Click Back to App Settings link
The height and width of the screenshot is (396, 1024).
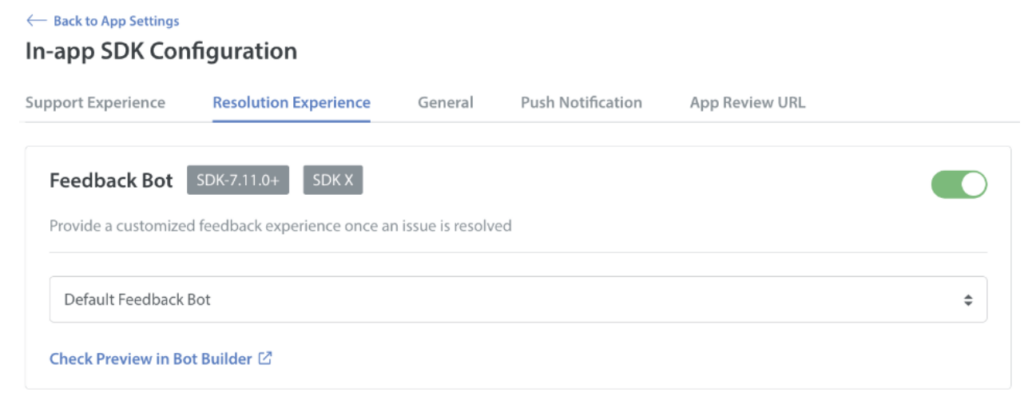coord(116,21)
